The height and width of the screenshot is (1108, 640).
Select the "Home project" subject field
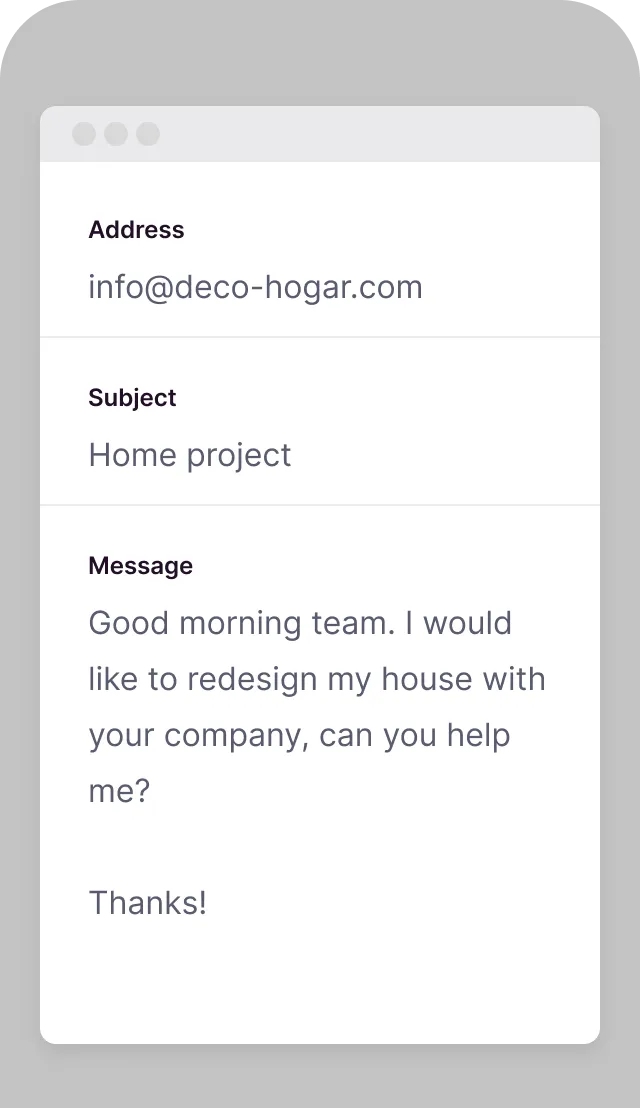(x=190, y=456)
